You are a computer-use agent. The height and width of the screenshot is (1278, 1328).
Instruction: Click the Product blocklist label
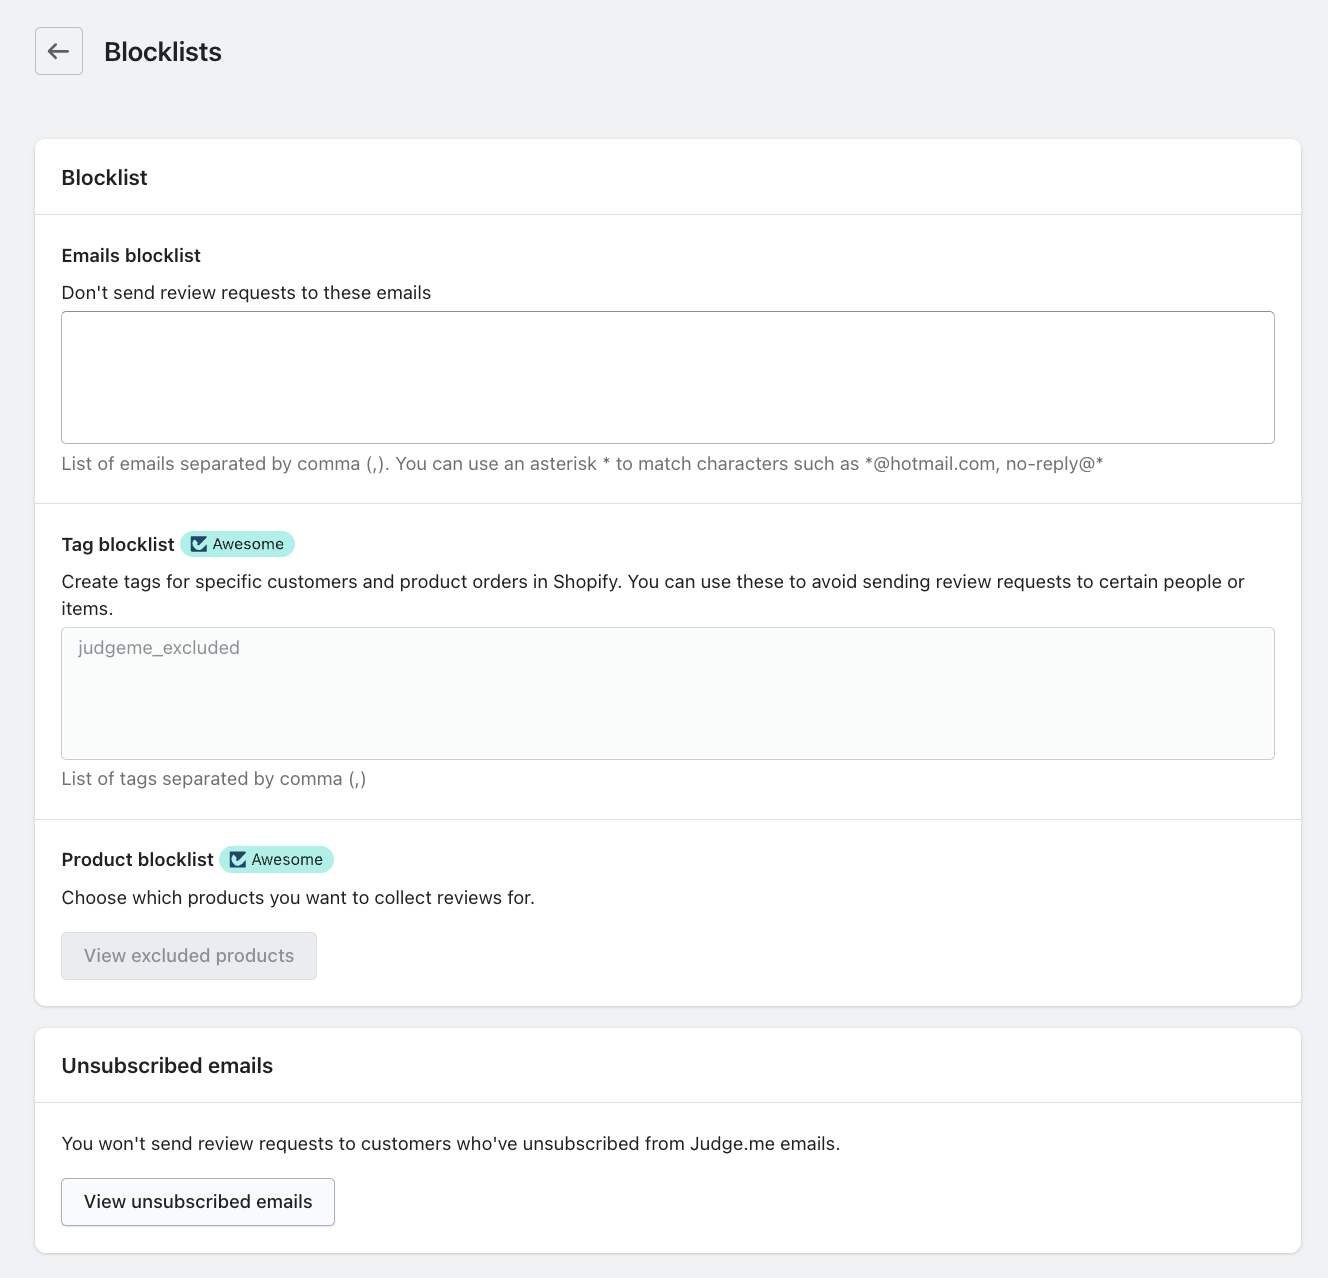click(137, 860)
